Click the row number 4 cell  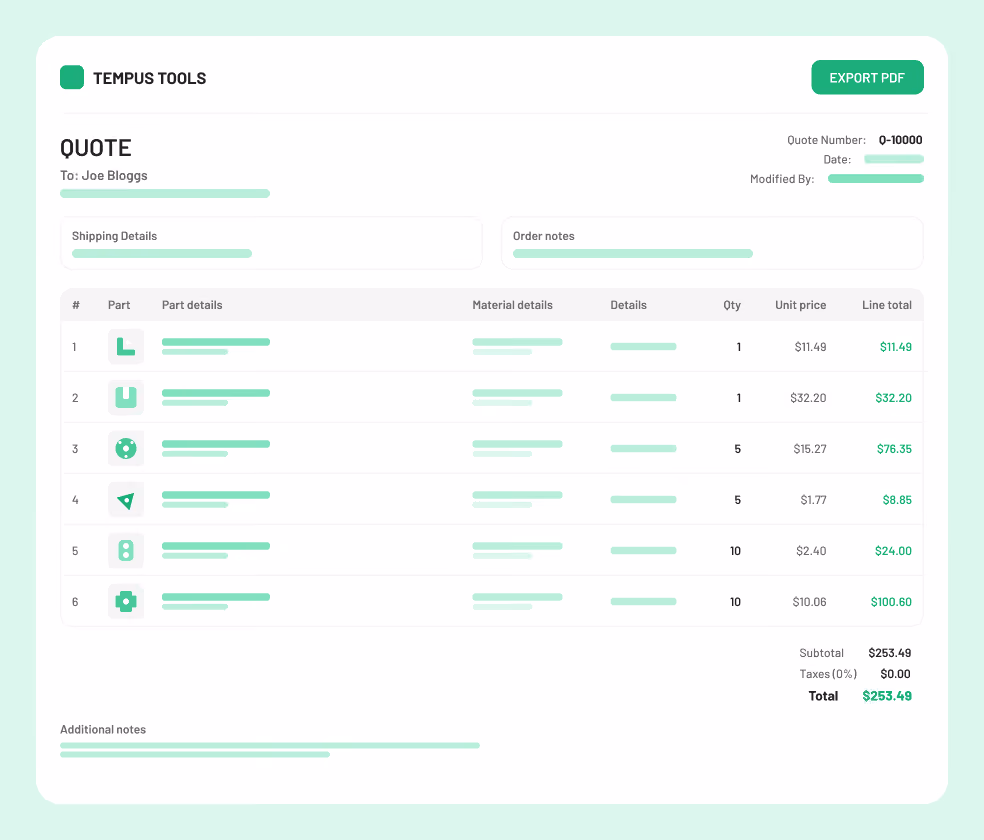tap(75, 500)
